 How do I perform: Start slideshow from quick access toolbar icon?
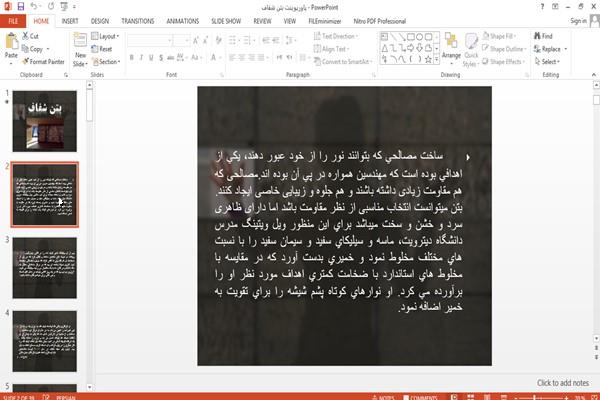pyautogui.click(x=64, y=7)
